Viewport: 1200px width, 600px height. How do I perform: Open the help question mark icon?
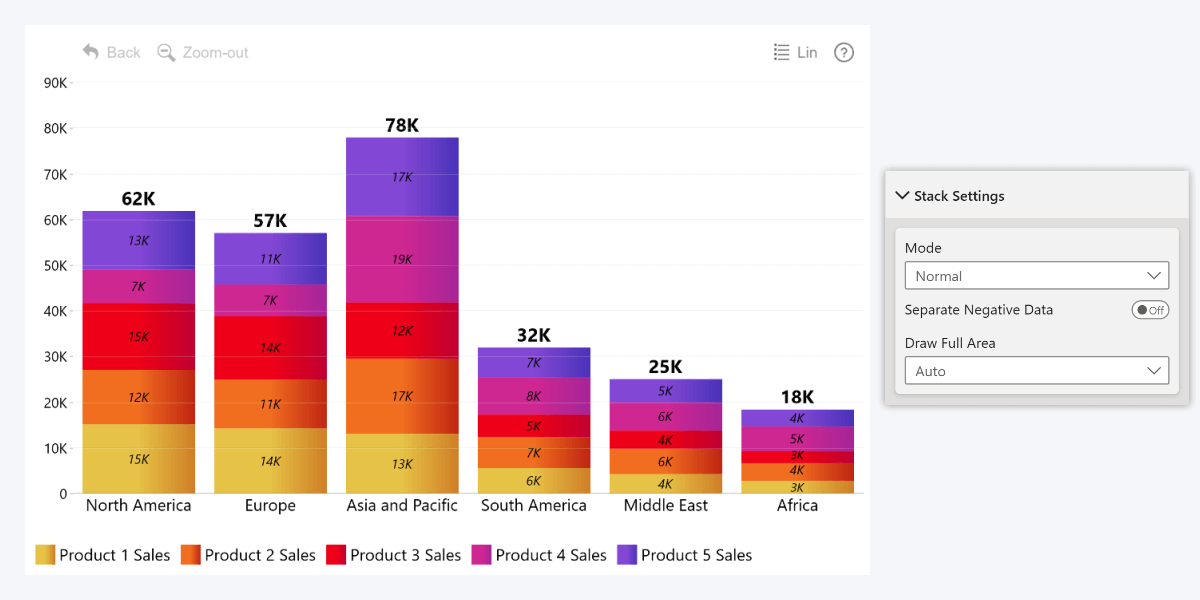[x=844, y=53]
